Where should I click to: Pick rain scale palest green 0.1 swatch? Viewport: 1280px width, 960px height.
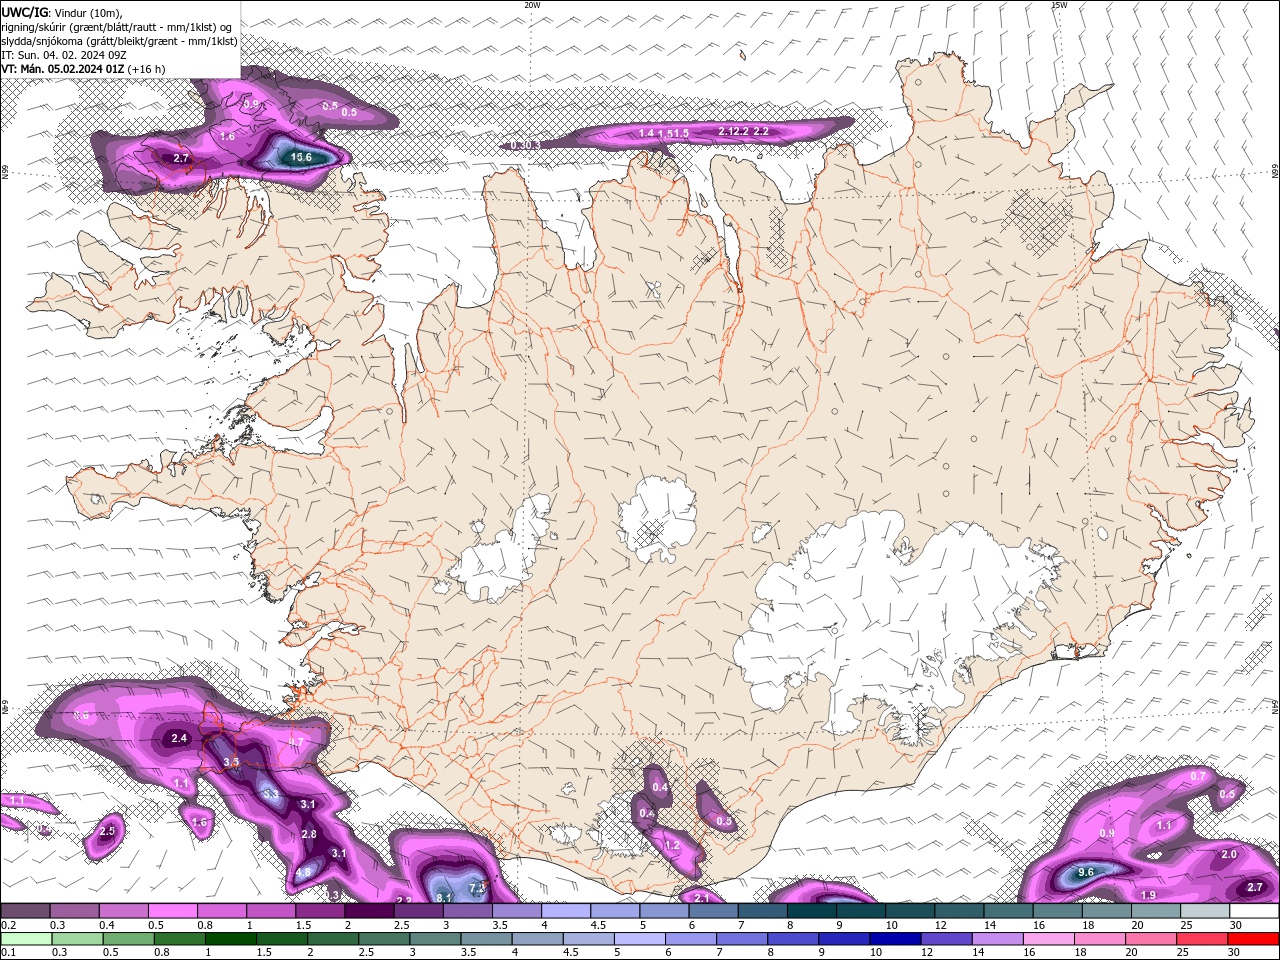pos(26,939)
